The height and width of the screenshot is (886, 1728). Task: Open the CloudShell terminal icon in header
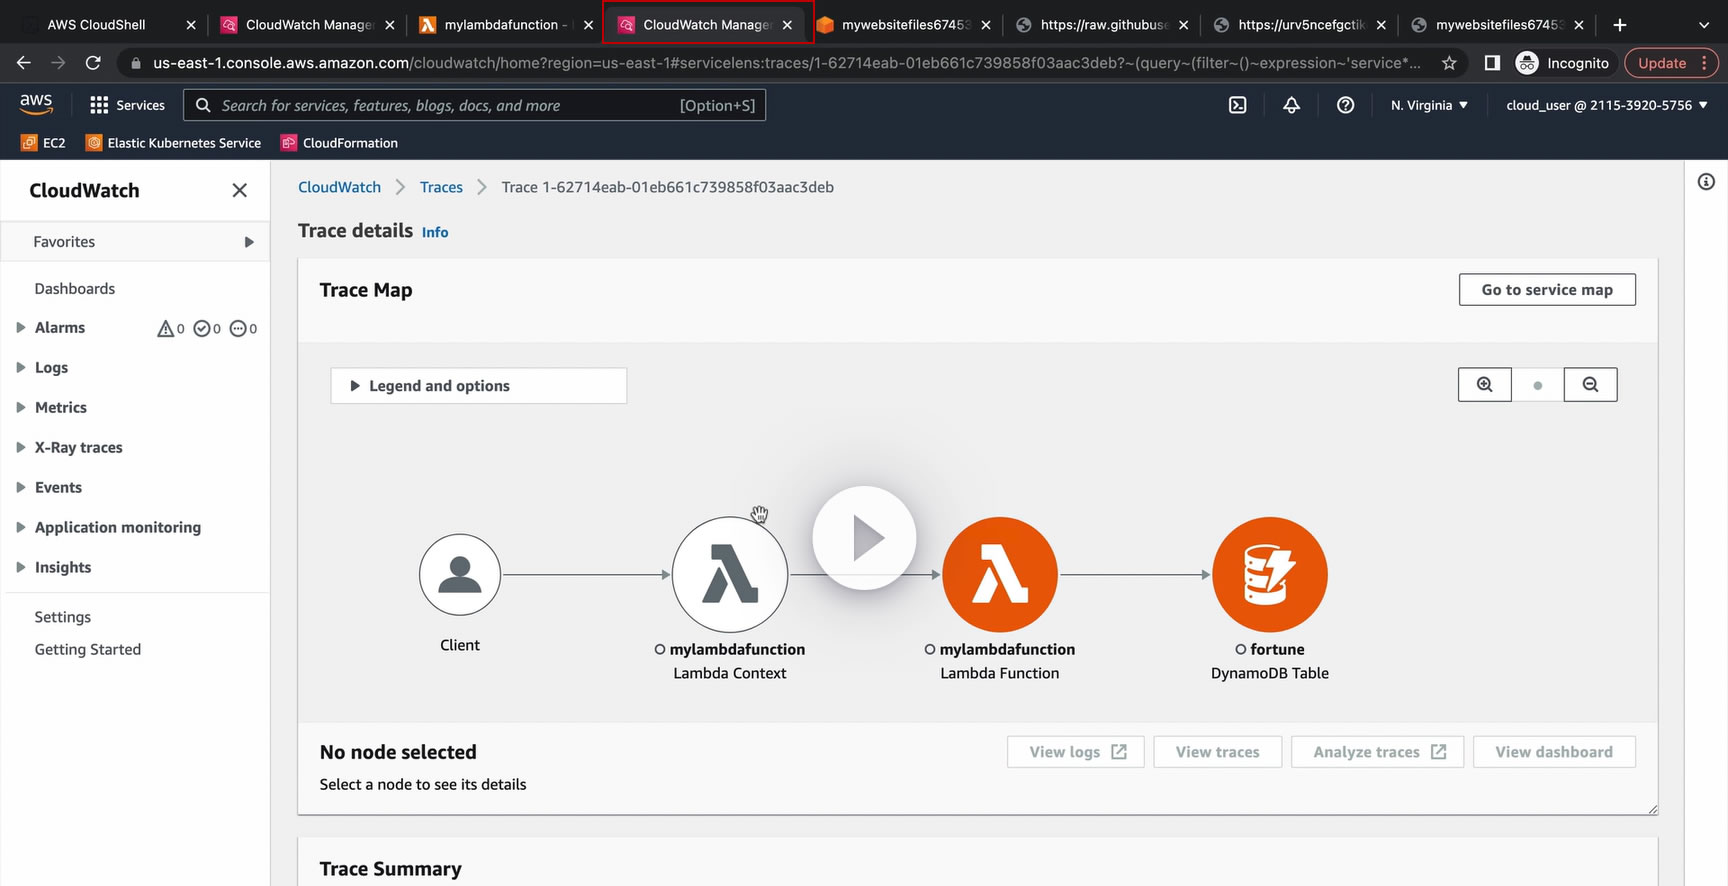1237,105
